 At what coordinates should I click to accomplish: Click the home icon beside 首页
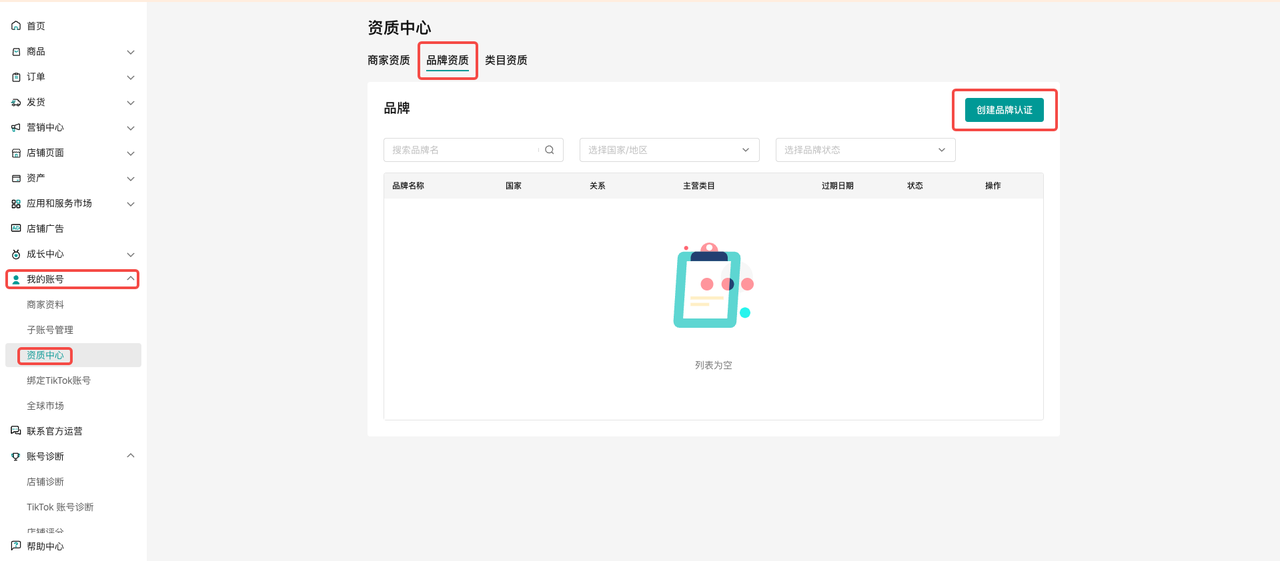click(x=16, y=26)
